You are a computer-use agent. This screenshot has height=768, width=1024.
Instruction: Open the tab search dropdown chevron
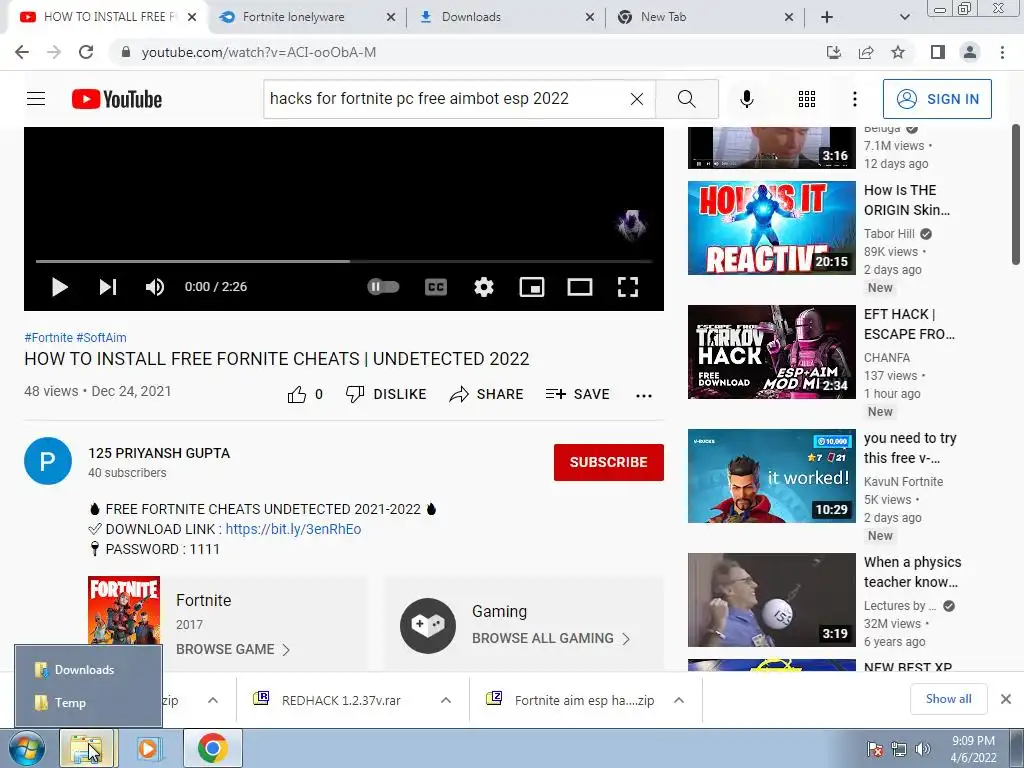(x=904, y=18)
